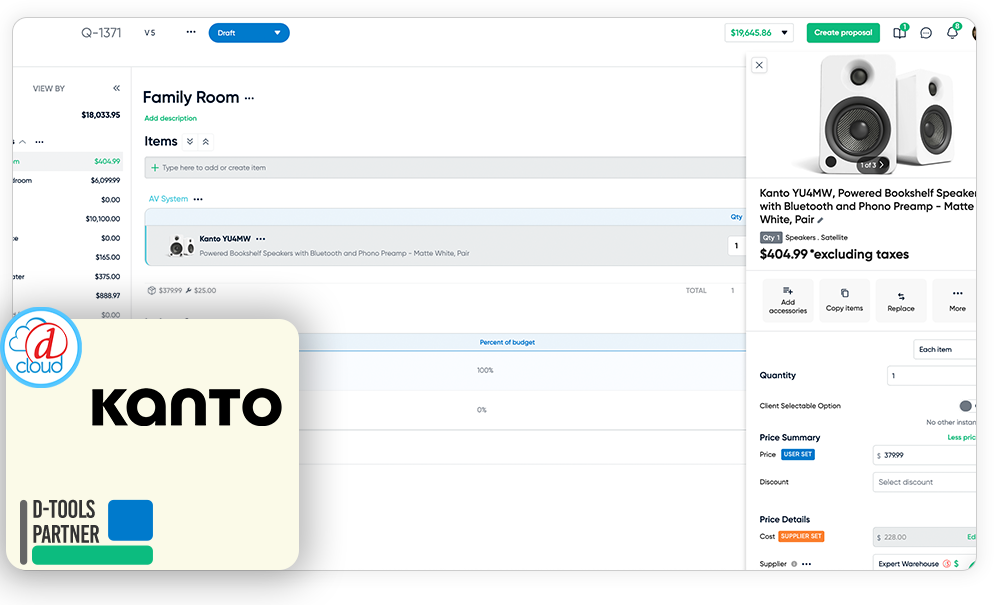
Task: Open the Each item dropdown
Action: pyautogui.click(x=945, y=349)
